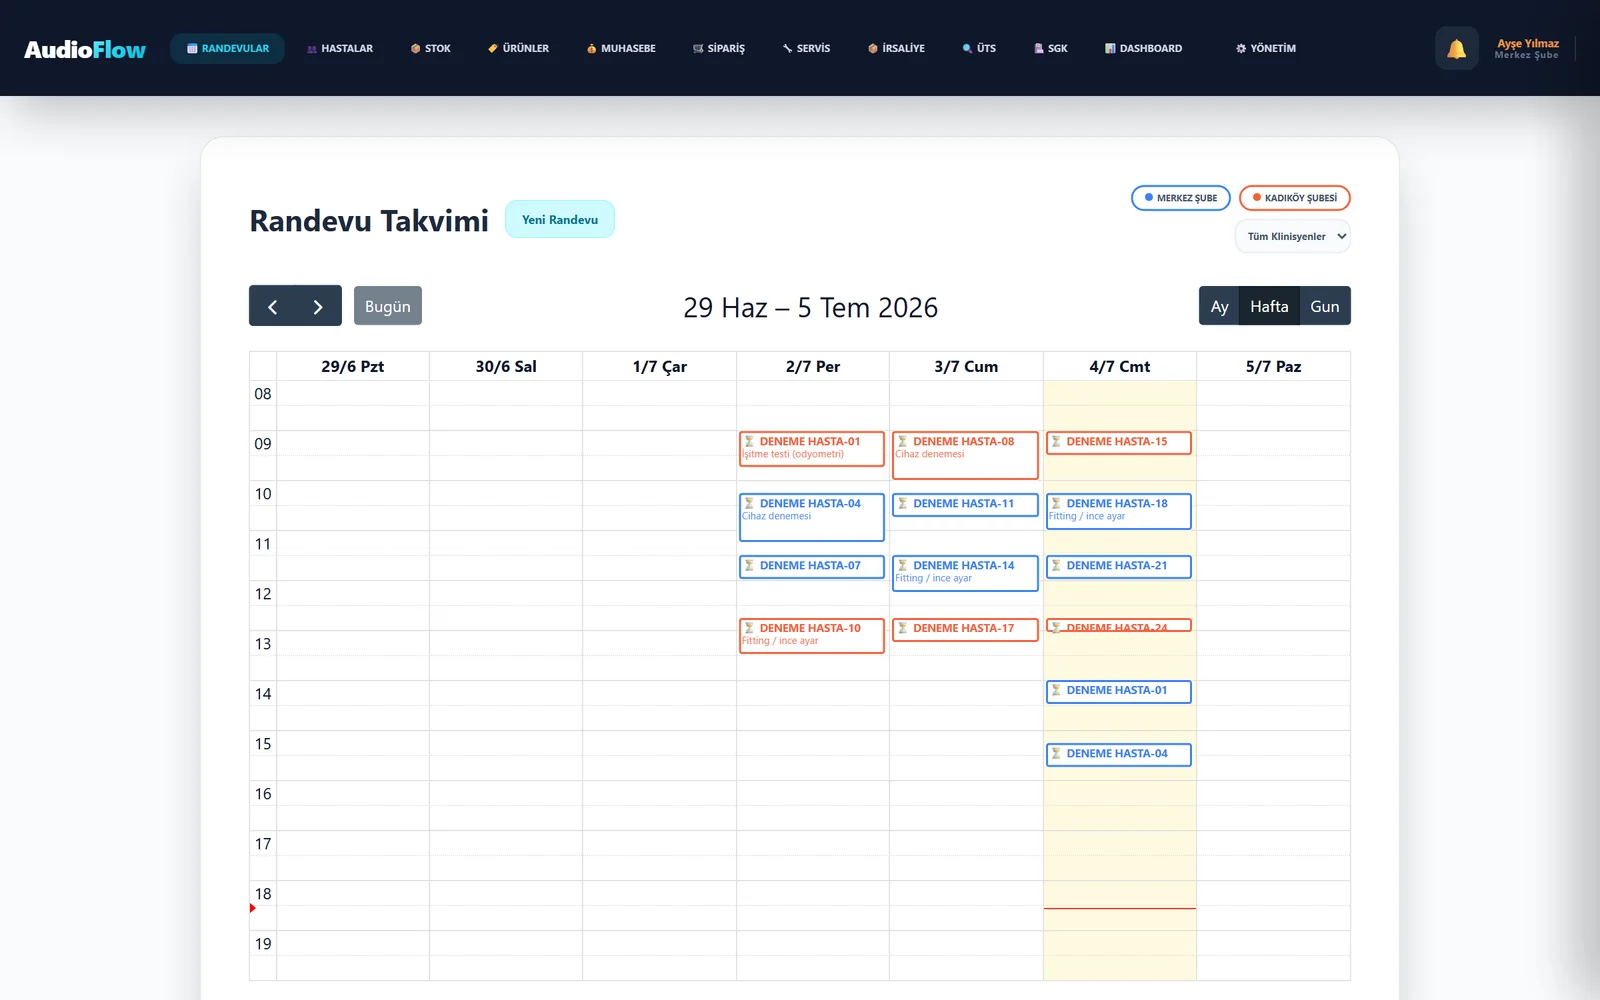Open DENEME HASTA-15 appointment
Image resolution: width=1600 pixels, height=1000 pixels.
point(1119,442)
